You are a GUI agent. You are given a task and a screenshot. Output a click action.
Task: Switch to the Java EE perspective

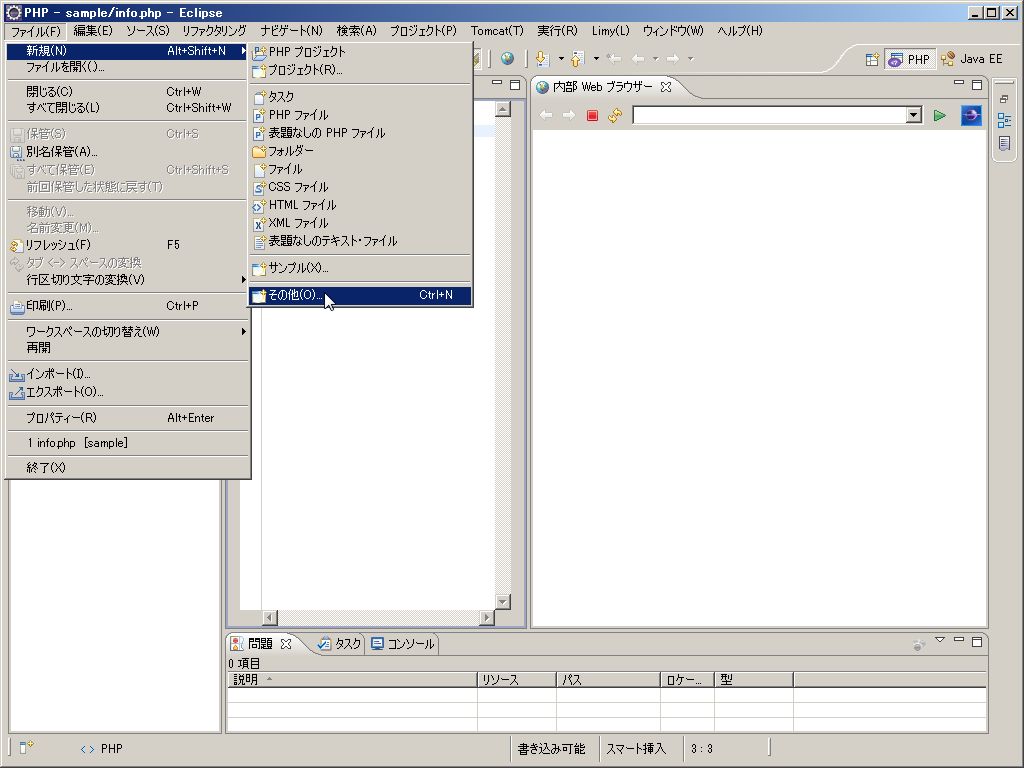972,59
